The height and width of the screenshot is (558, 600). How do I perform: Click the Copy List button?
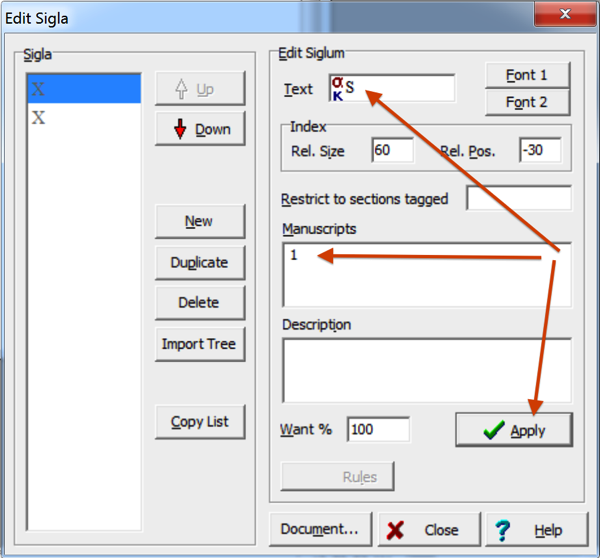(x=199, y=422)
